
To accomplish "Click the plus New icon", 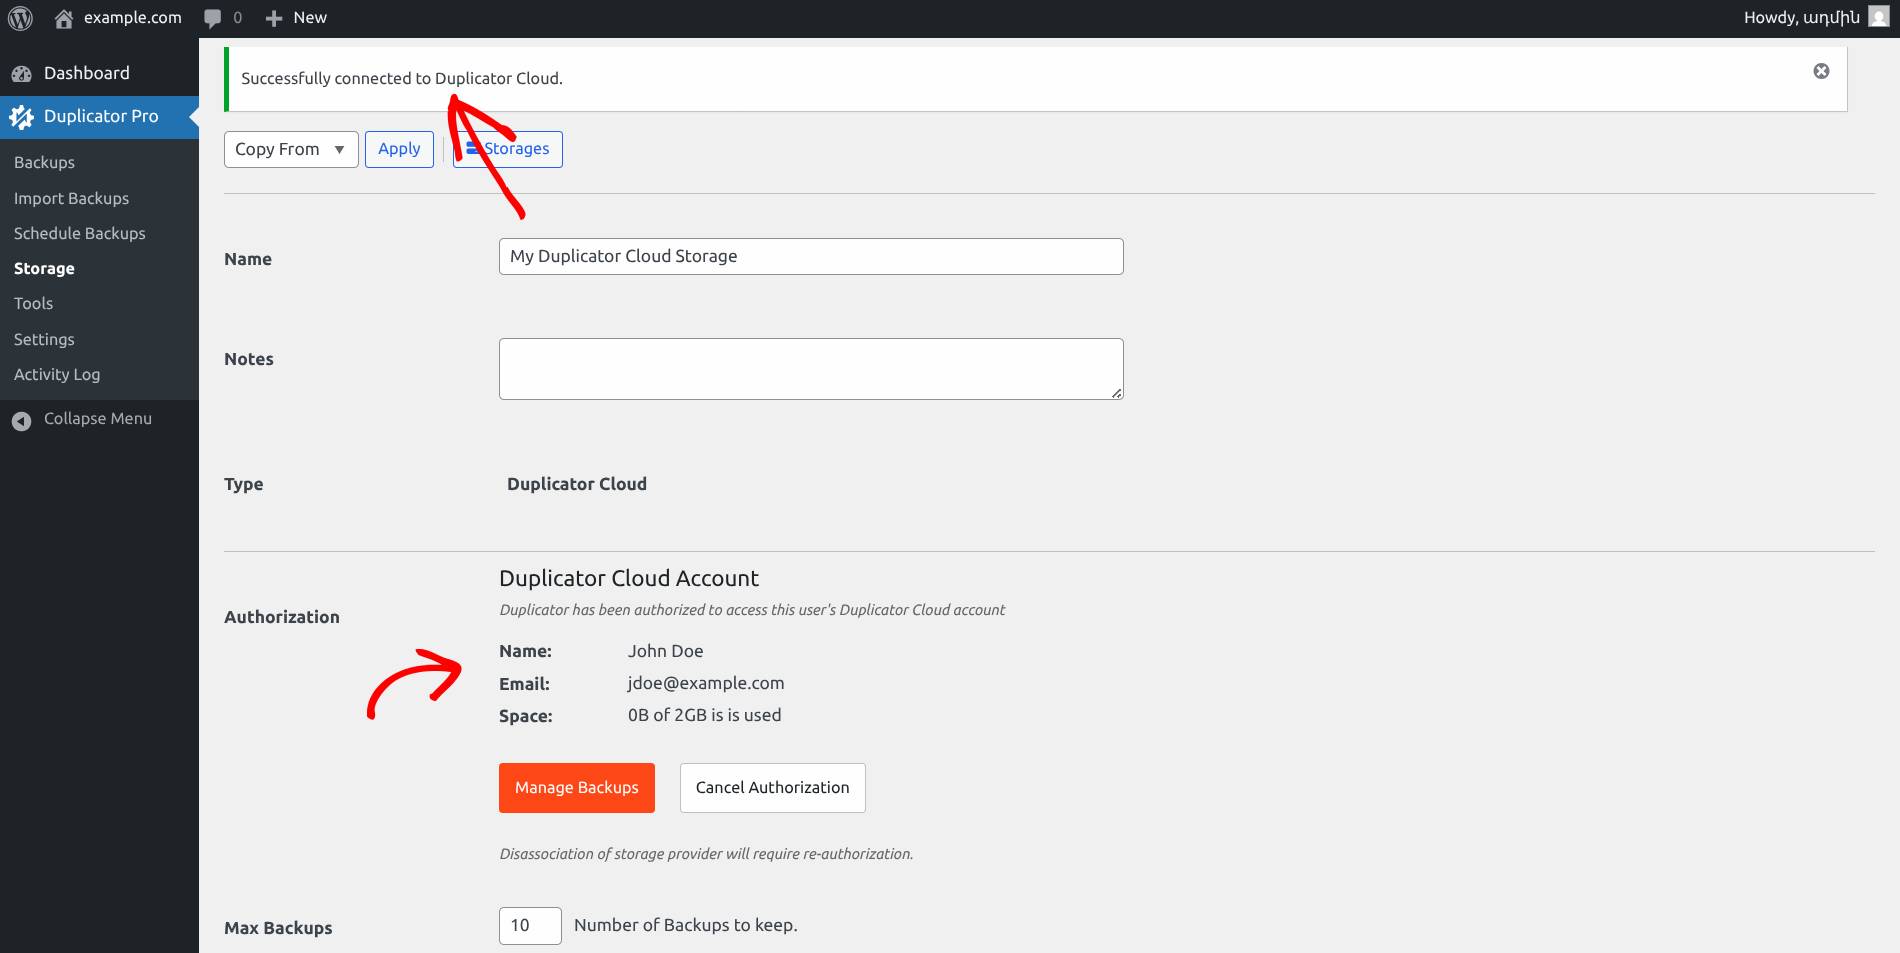I will (274, 18).
